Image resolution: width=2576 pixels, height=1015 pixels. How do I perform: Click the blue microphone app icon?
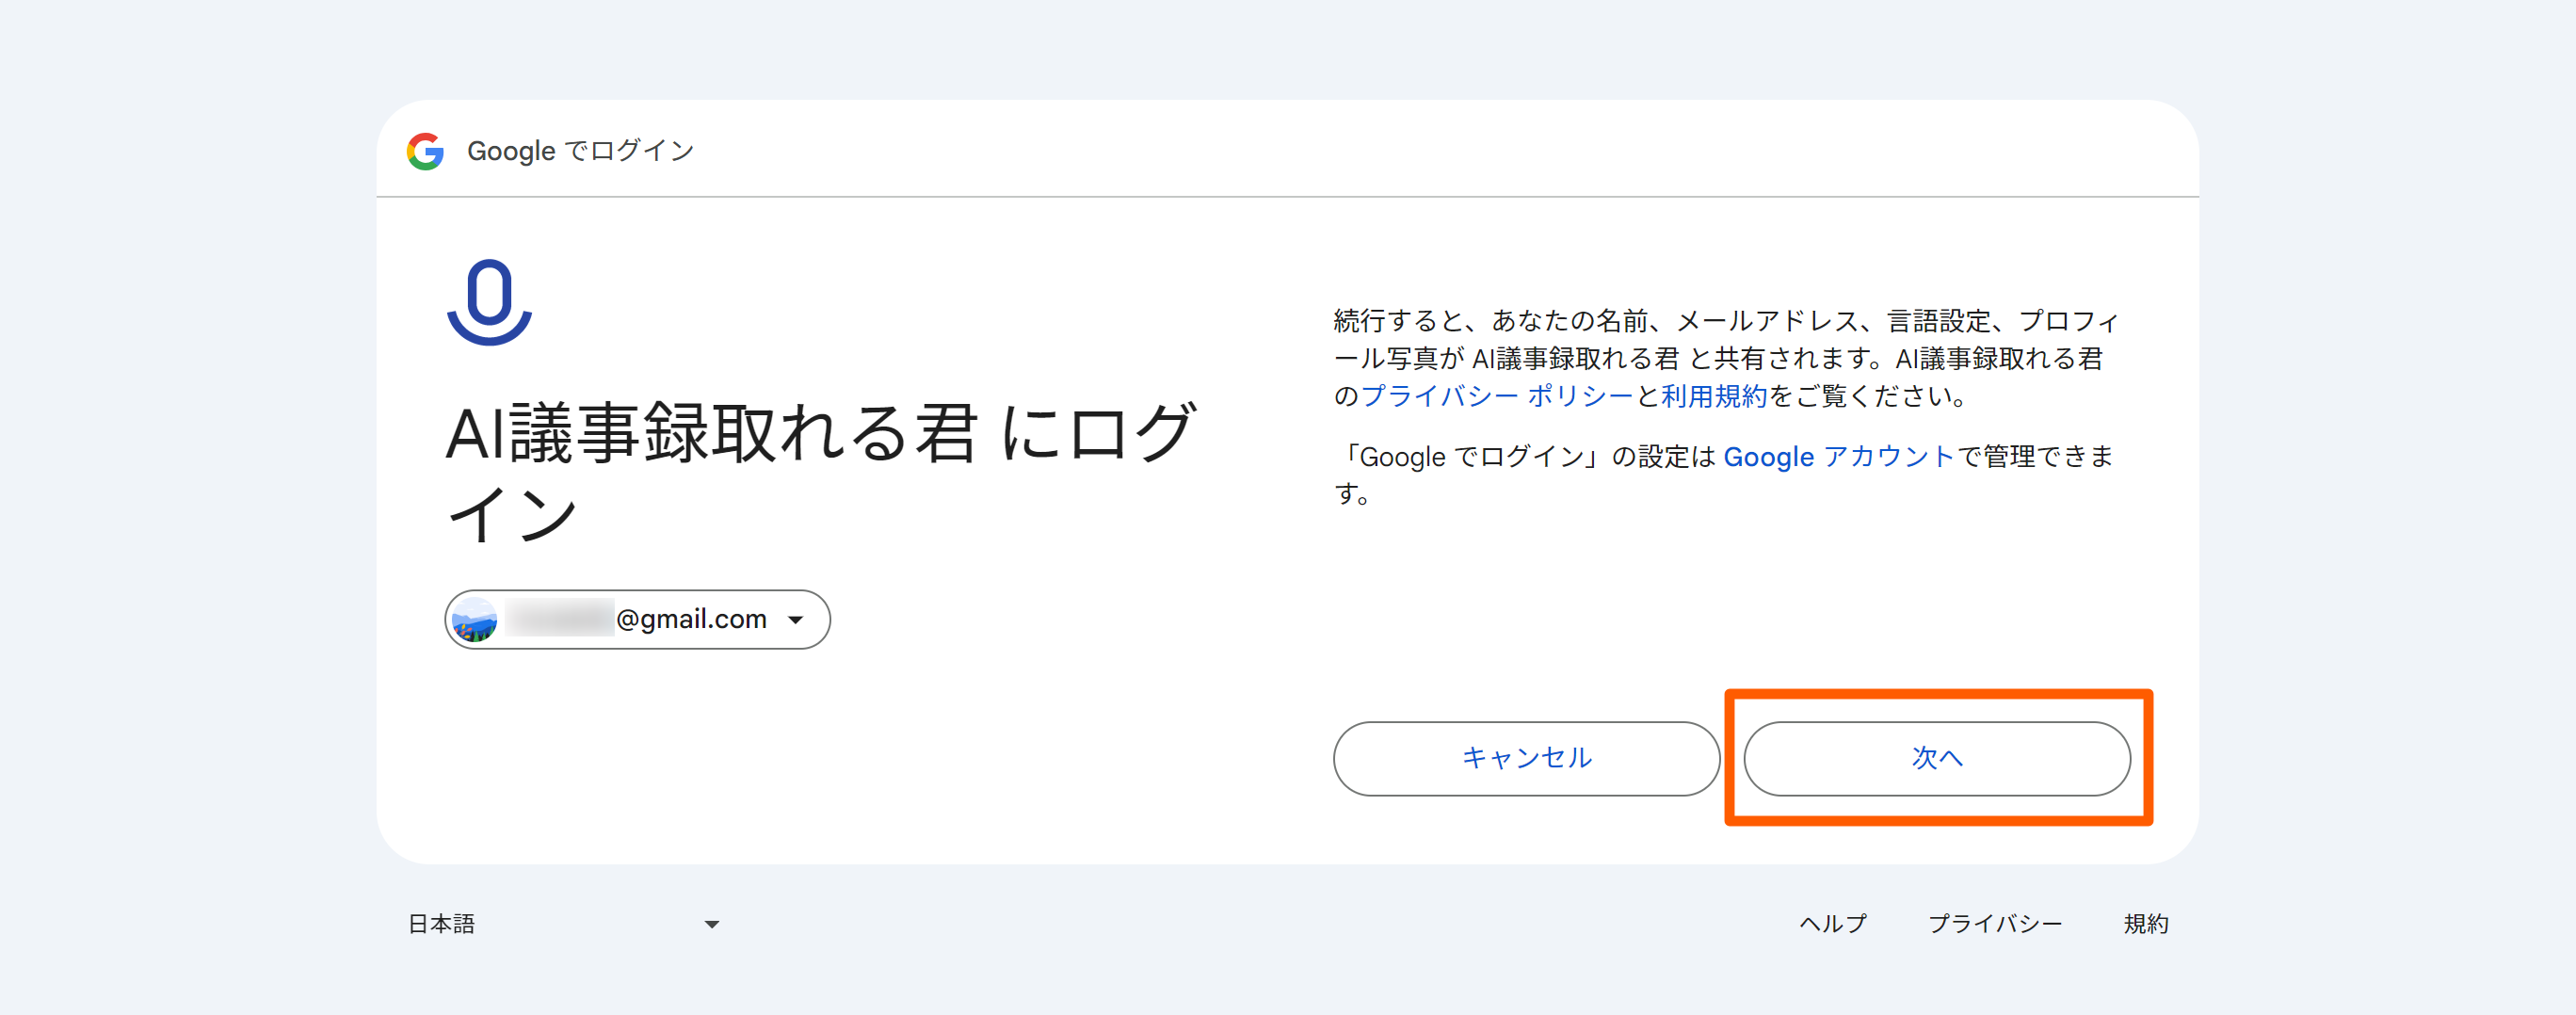point(489,302)
